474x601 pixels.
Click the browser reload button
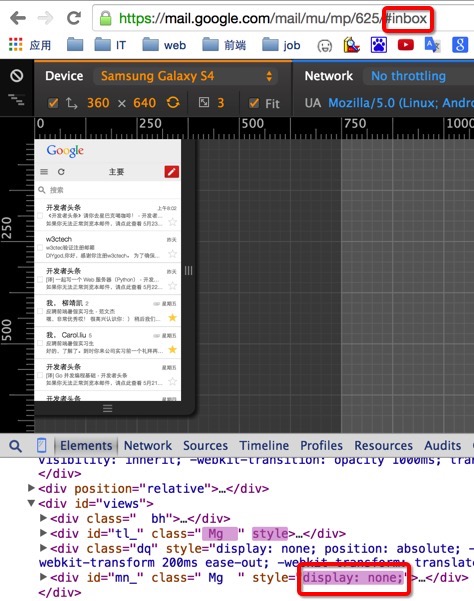pos(74,18)
